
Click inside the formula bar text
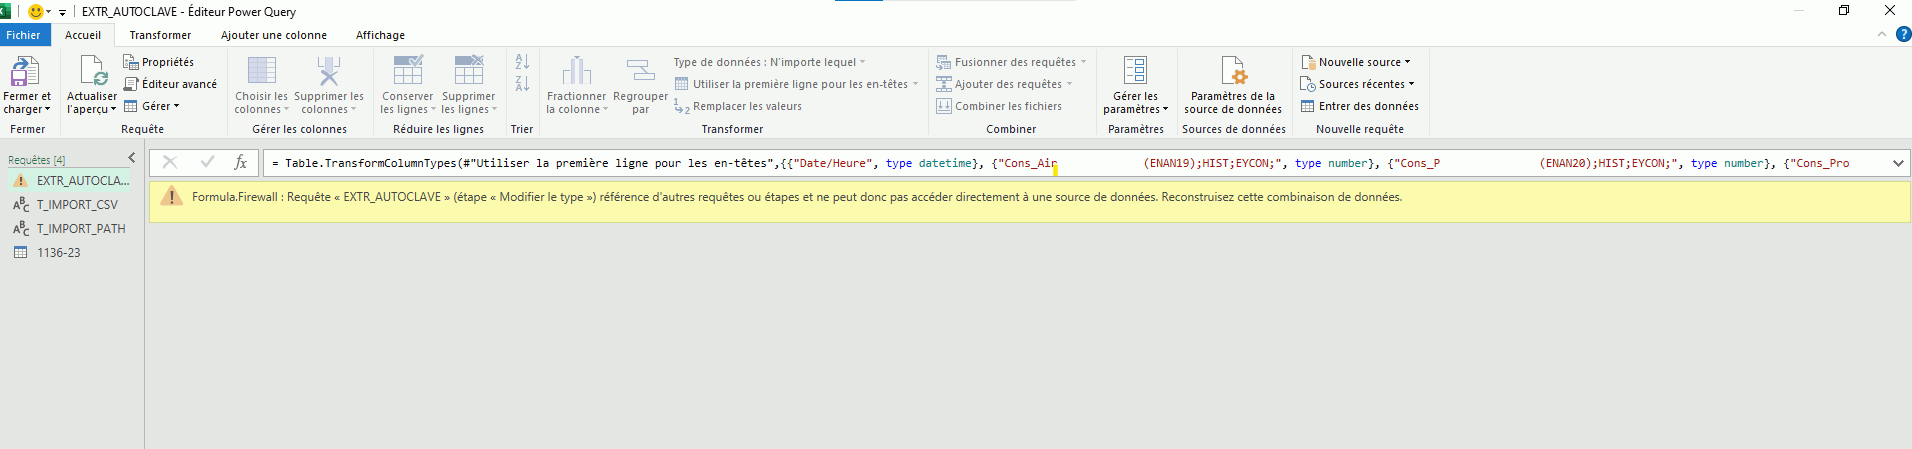click(700, 163)
